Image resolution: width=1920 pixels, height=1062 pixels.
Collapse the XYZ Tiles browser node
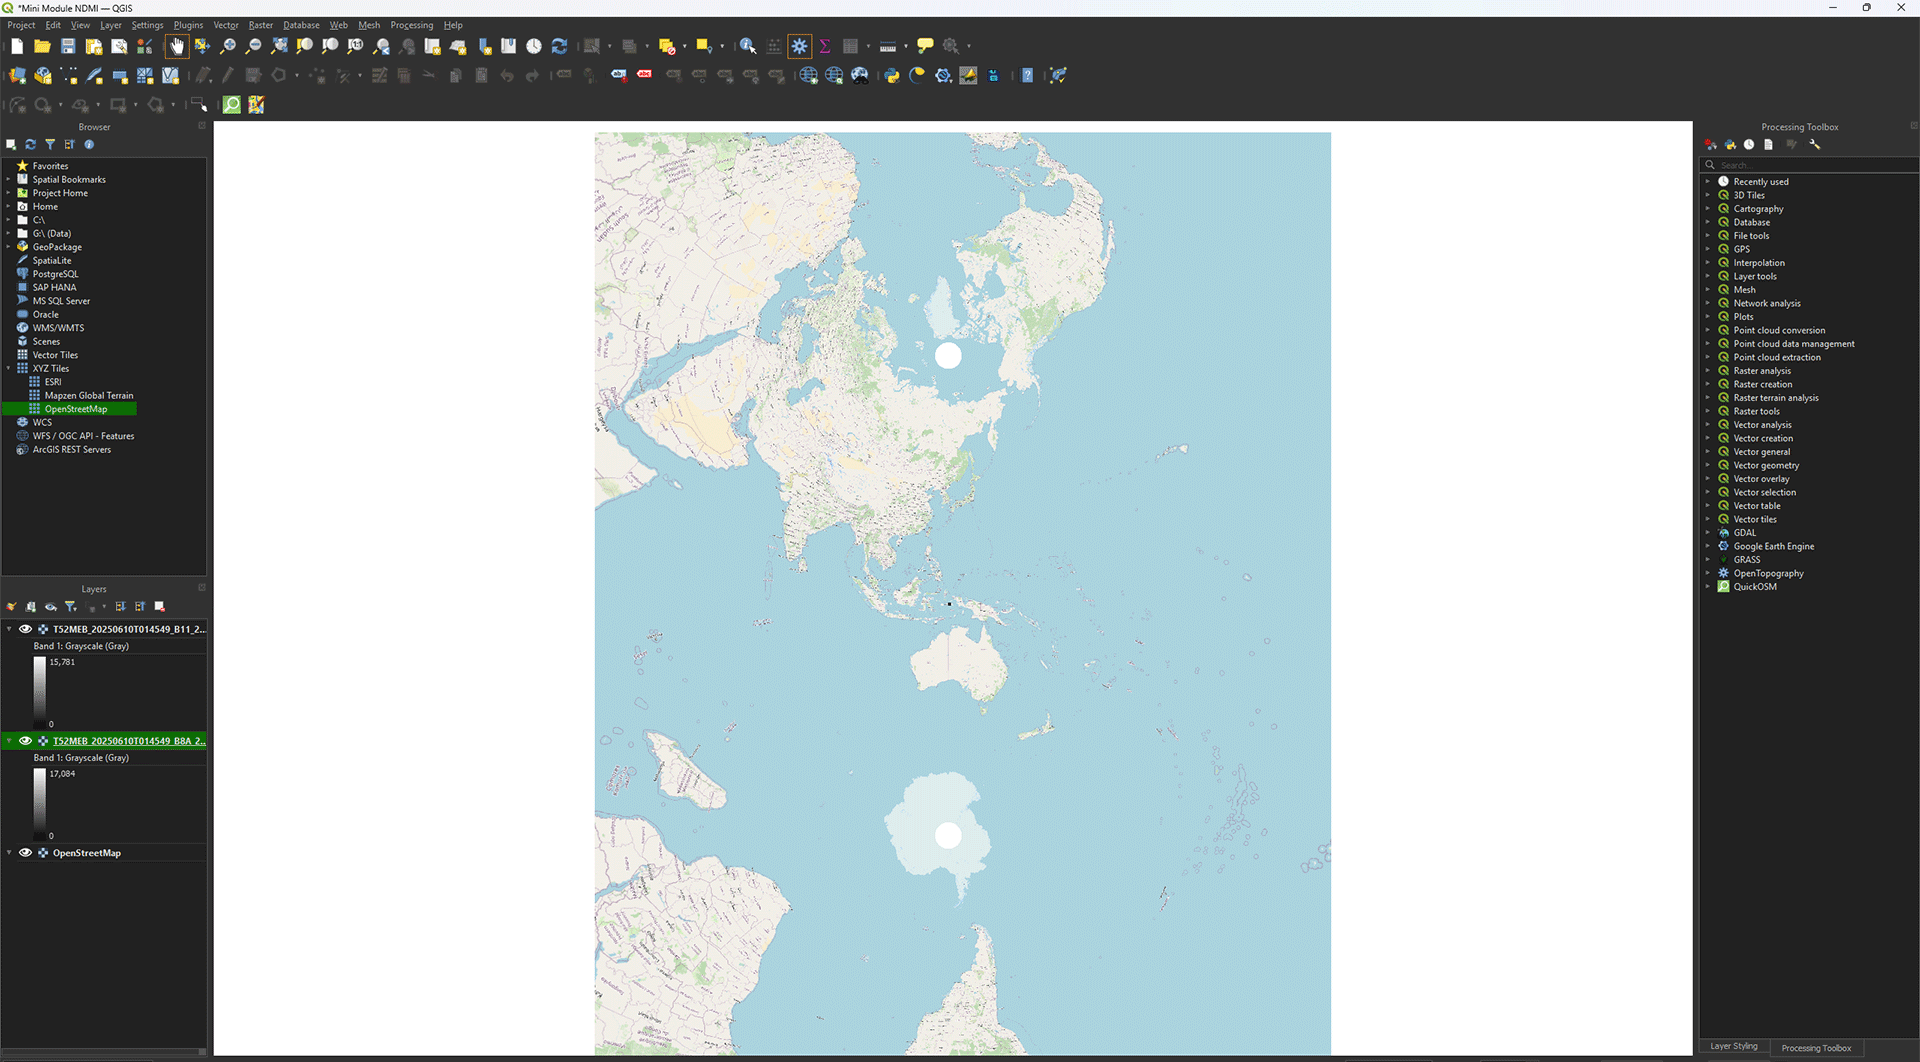point(9,369)
